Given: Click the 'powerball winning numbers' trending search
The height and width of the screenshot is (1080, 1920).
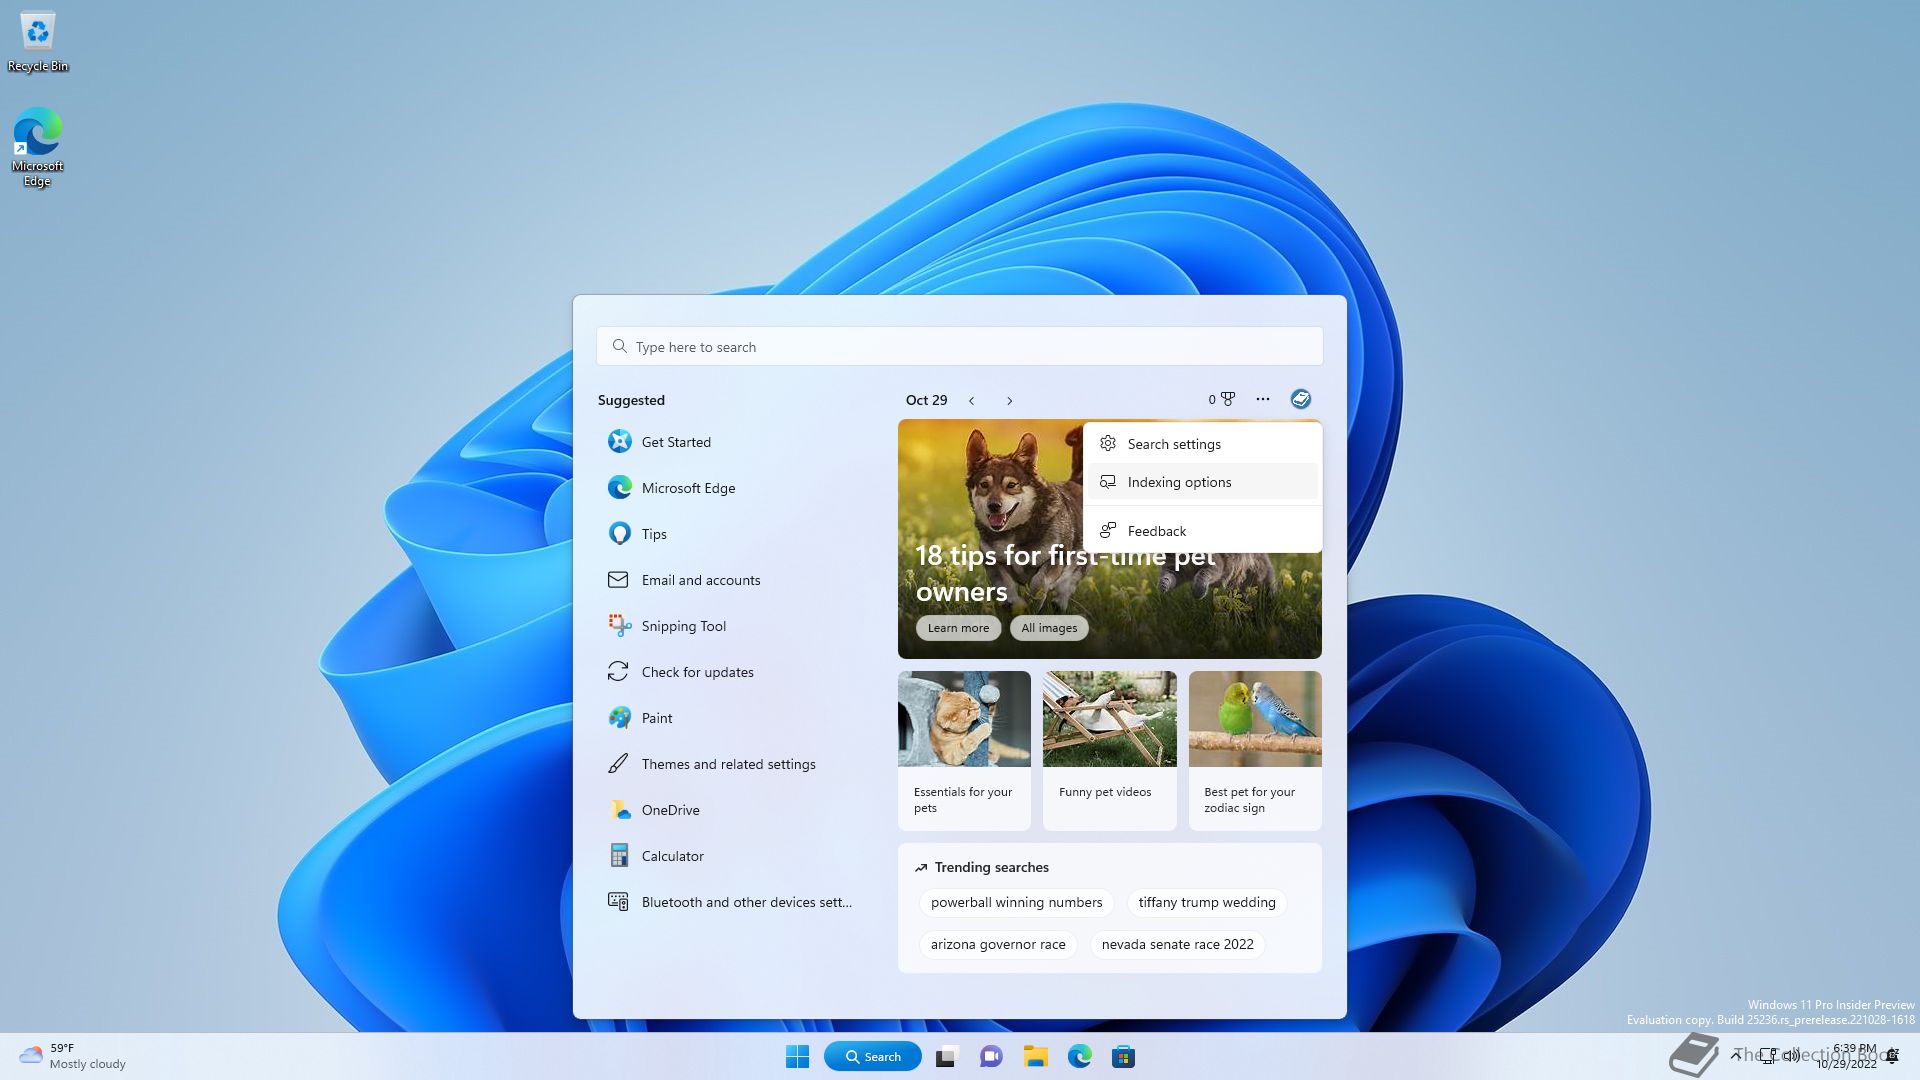Looking at the screenshot, I should click(x=1016, y=902).
